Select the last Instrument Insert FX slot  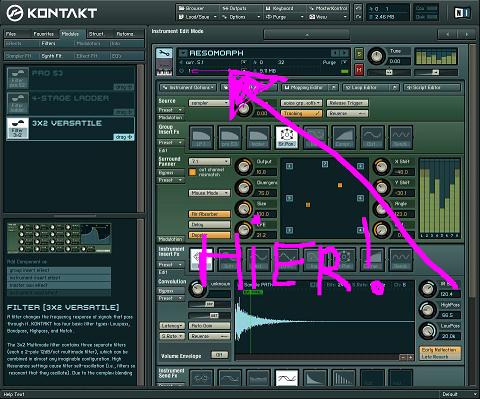[x=401, y=259]
